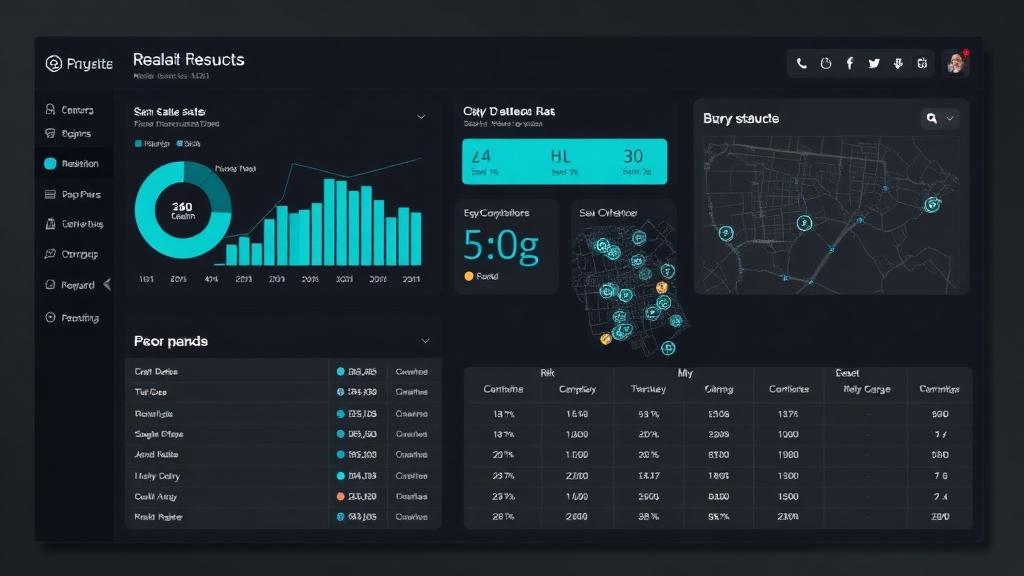Click the Twitter bird icon

coord(874,63)
